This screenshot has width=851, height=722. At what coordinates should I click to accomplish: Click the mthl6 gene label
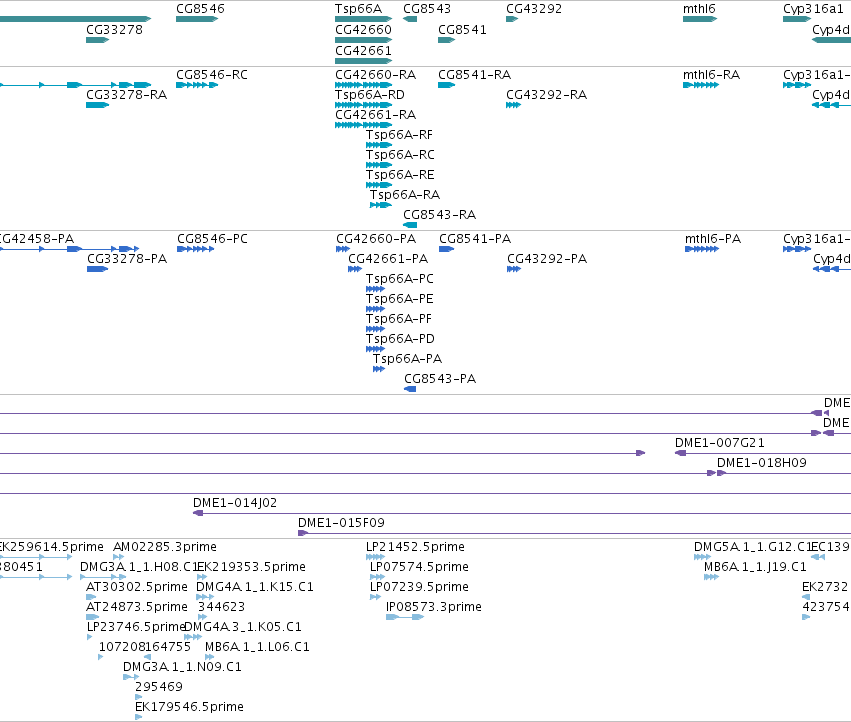point(699,9)
